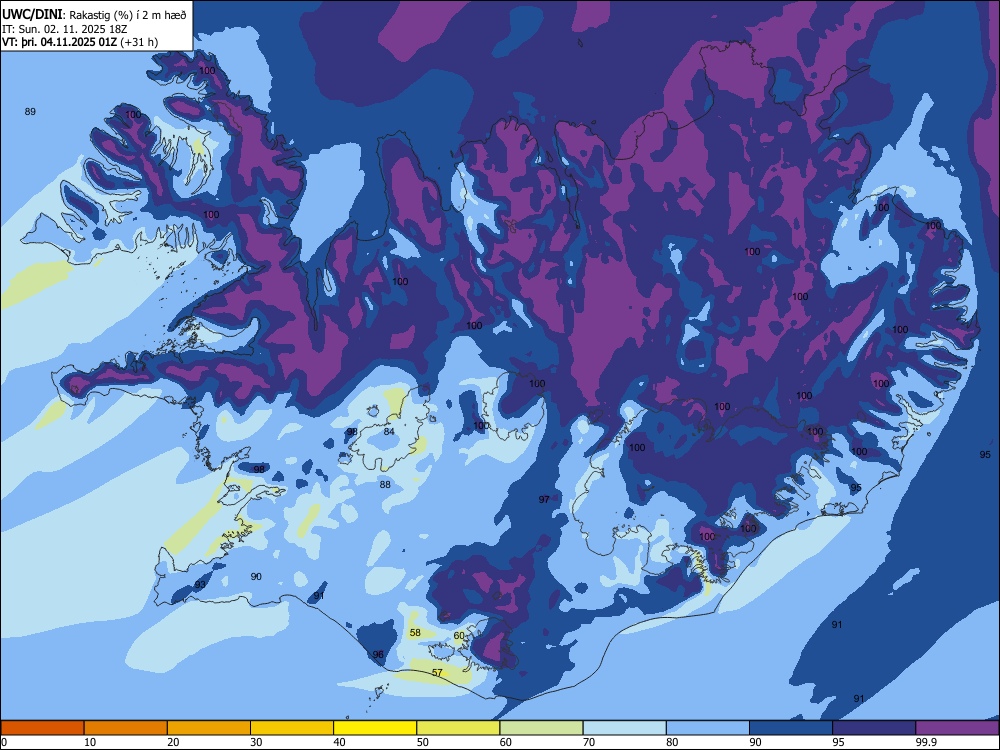Pick the pale yellow 50–60 legend swatch

tap(459, 728)
